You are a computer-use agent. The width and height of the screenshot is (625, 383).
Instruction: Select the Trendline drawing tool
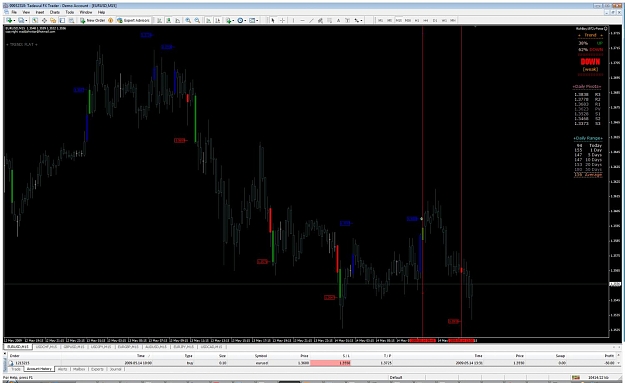pyautogui.click(x=311, y=20)
